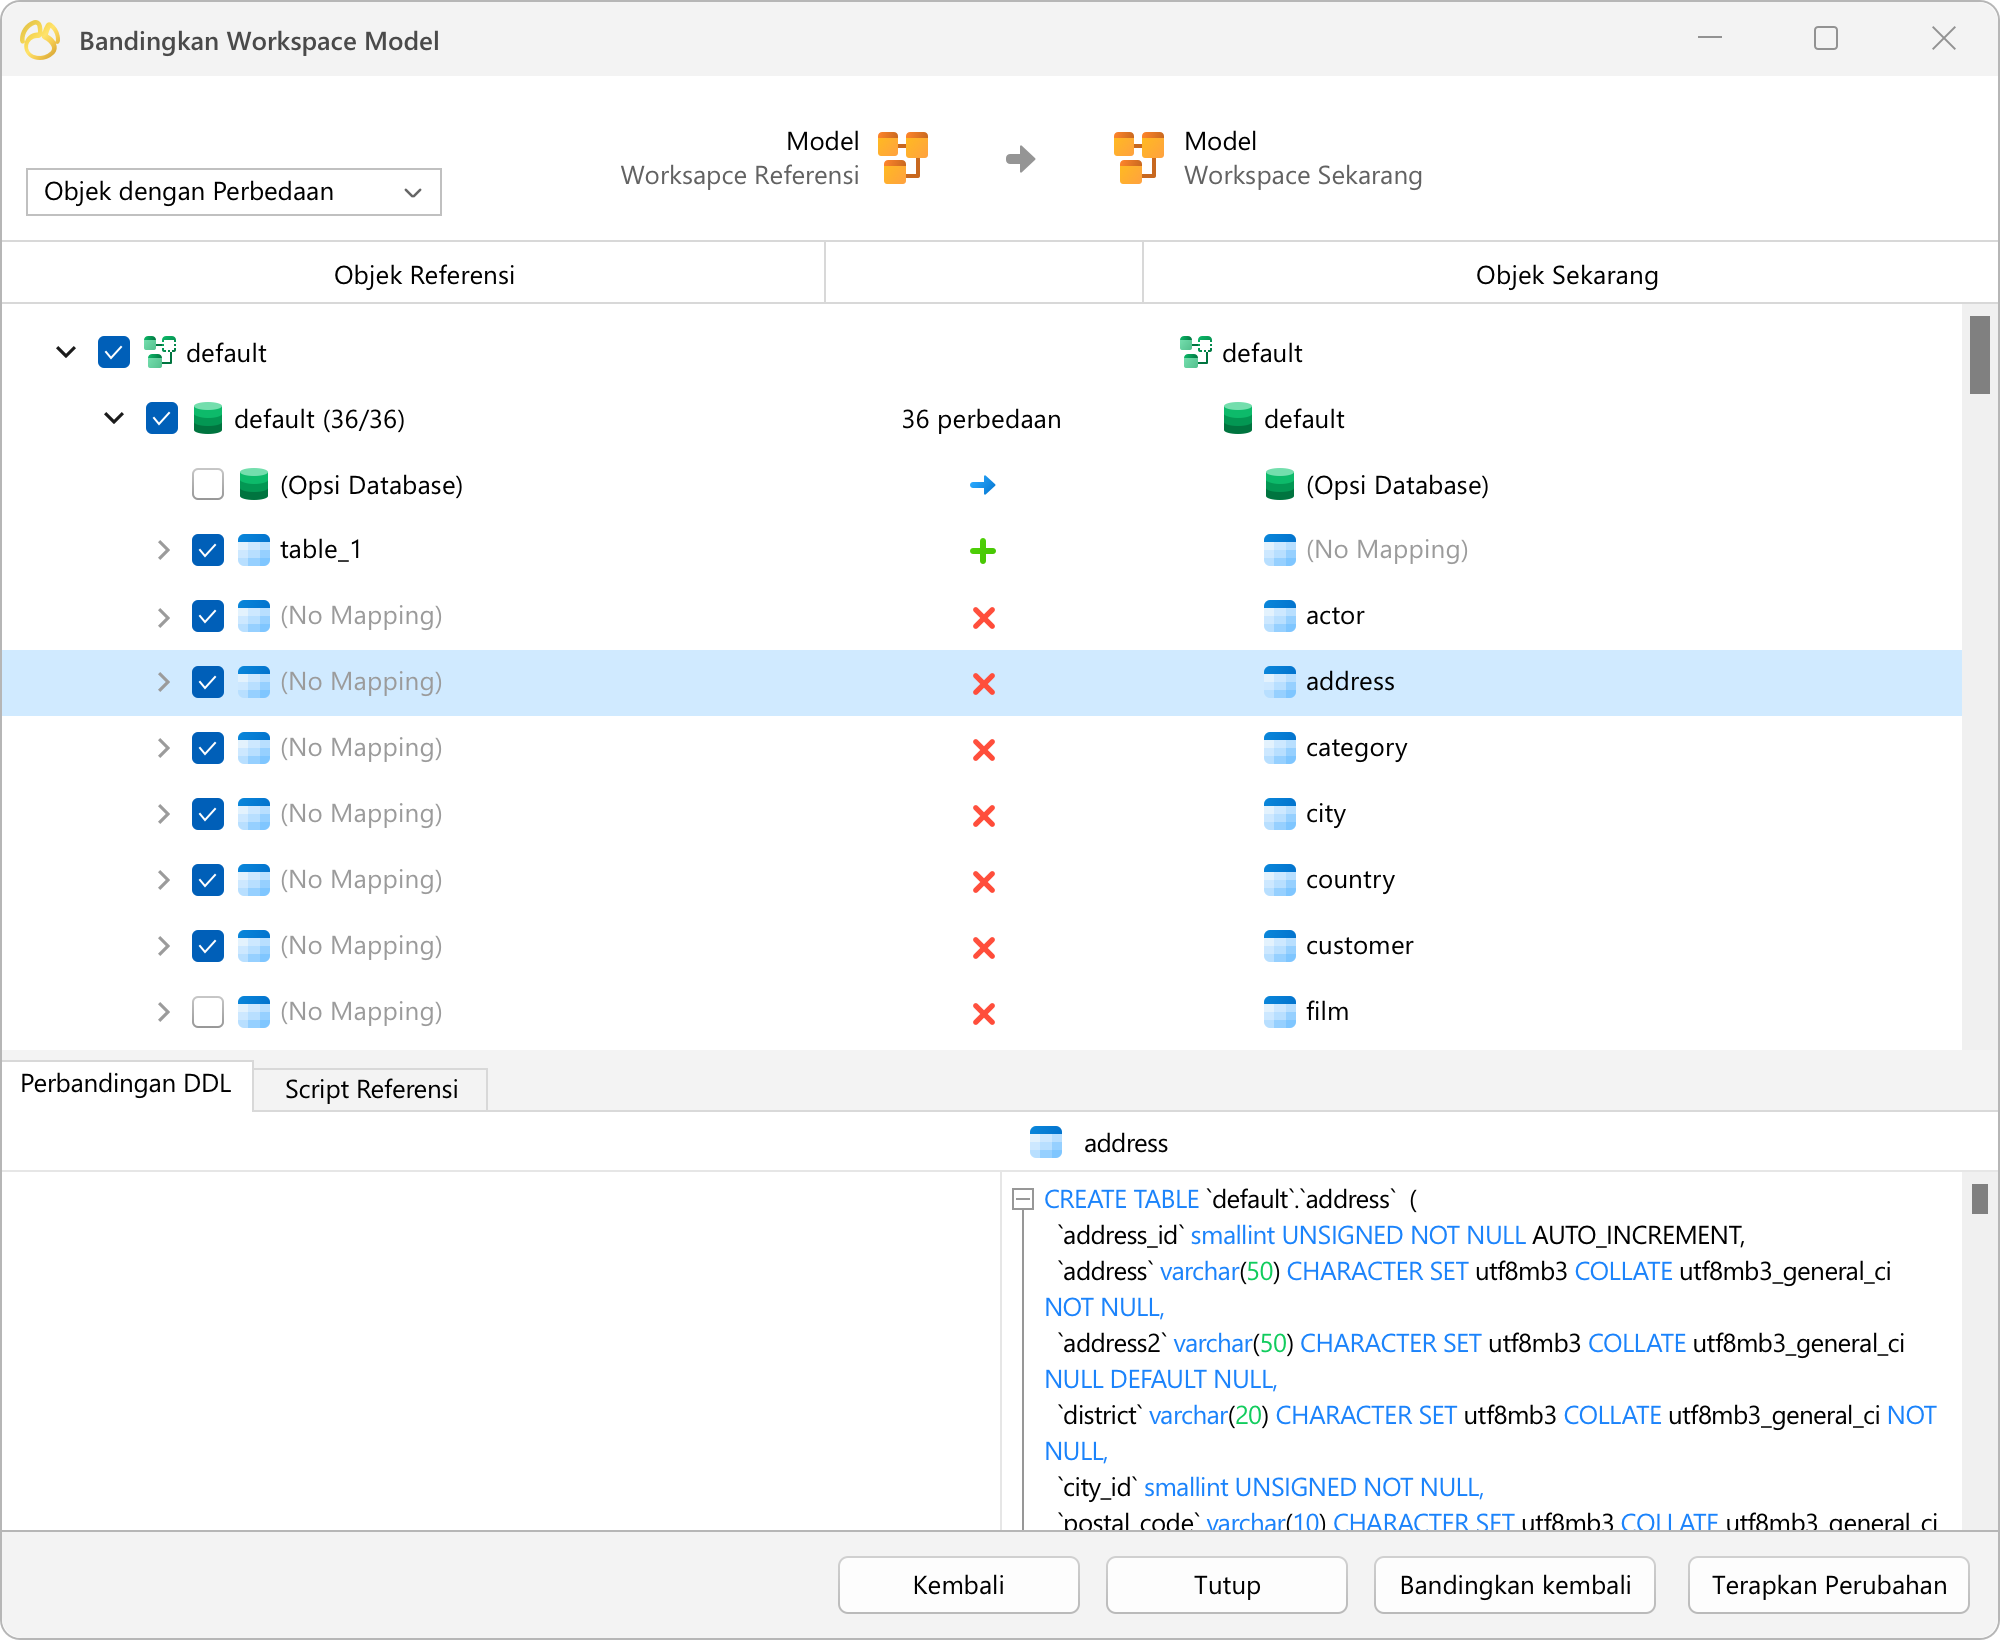Enable the Opsi Database checkbox
This screenshot has width=2000, height=1640.
(208, 485)
